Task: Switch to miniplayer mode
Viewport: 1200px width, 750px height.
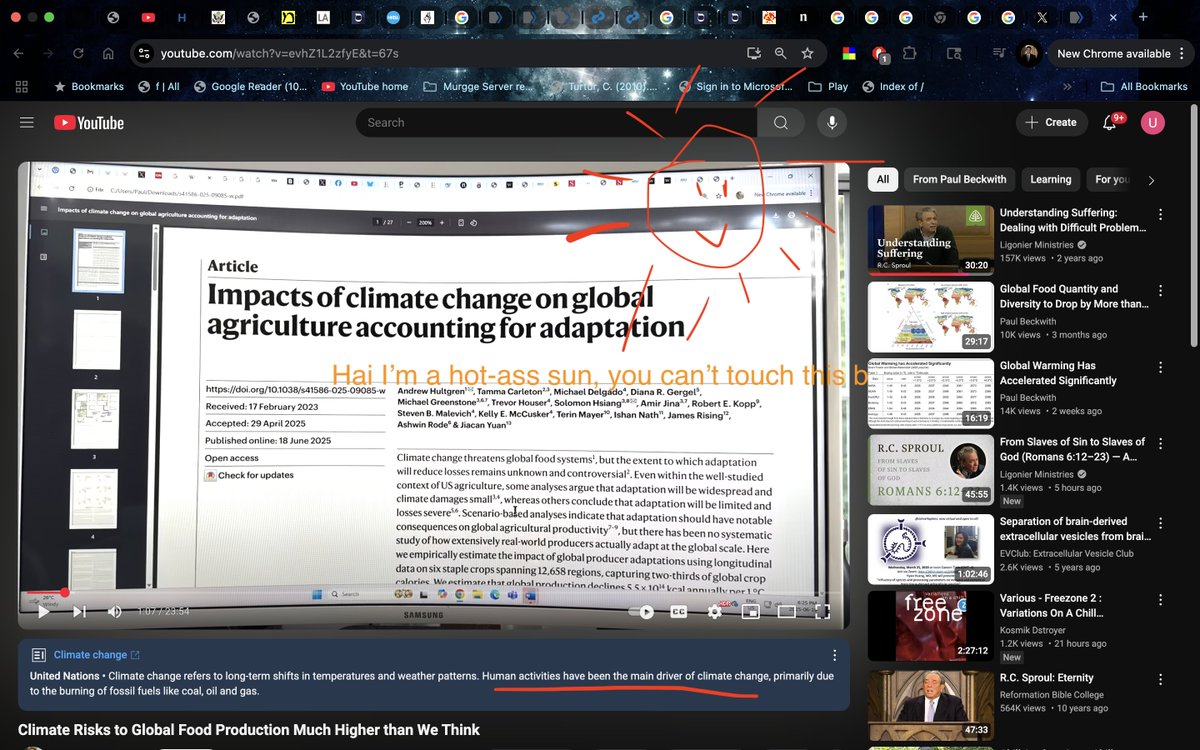Action: (750, 610)
